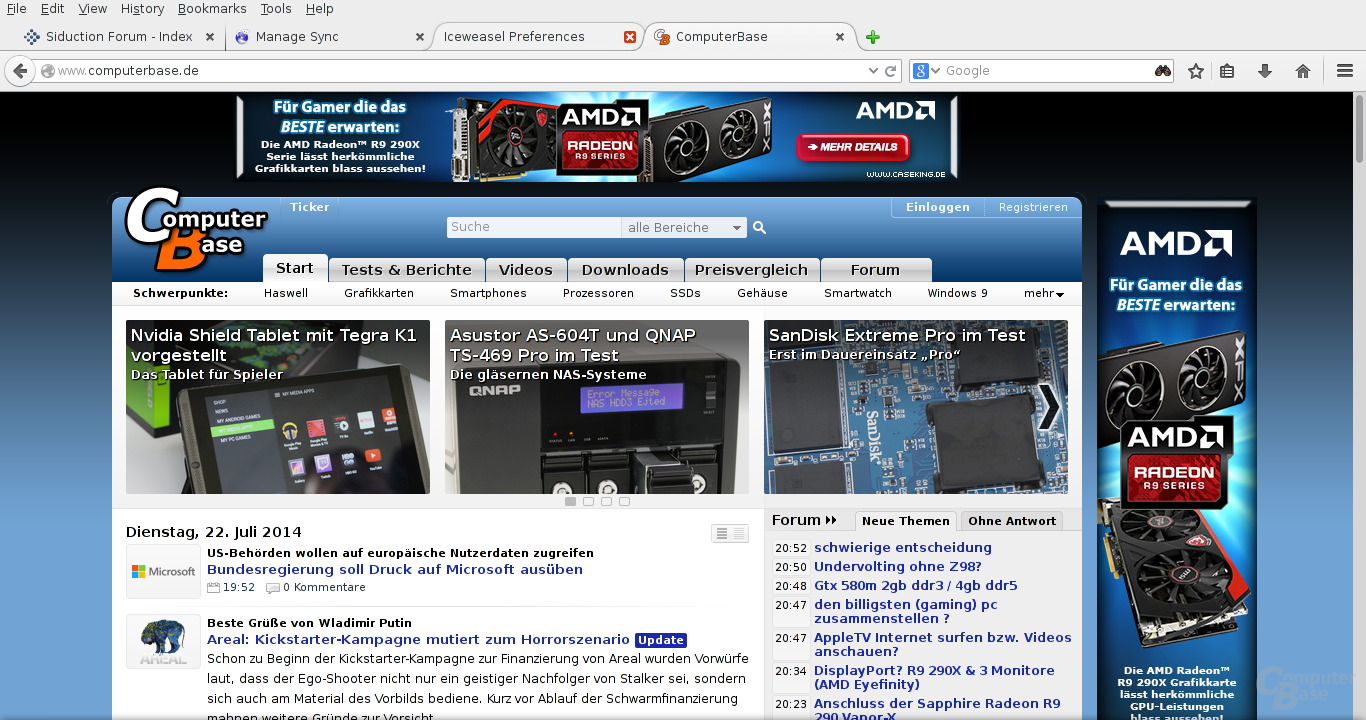Open the 'Tests & Berichte' site tab

406,270
